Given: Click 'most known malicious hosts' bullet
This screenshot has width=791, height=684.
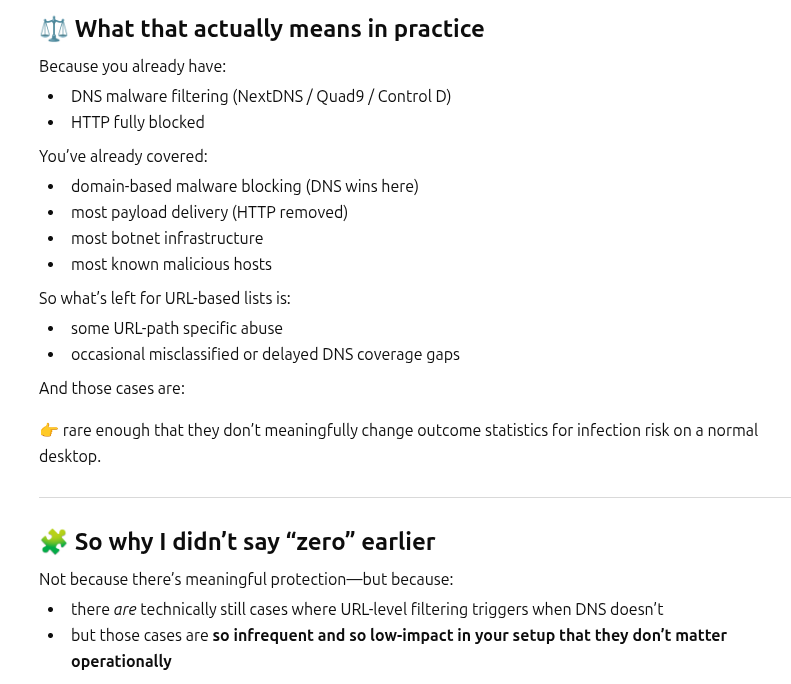Looking at the screenshot, I should point(172,264).
